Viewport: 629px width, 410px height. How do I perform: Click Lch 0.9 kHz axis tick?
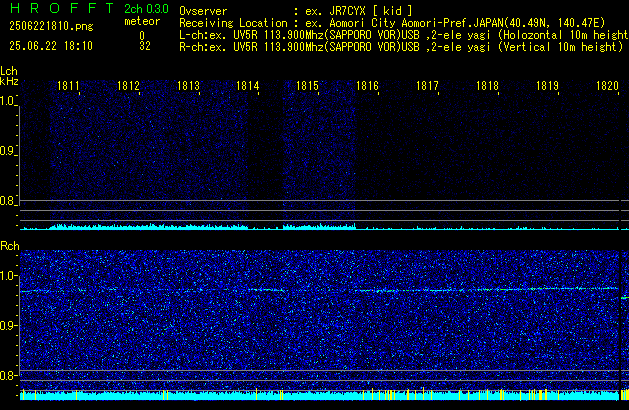(8, 151)
